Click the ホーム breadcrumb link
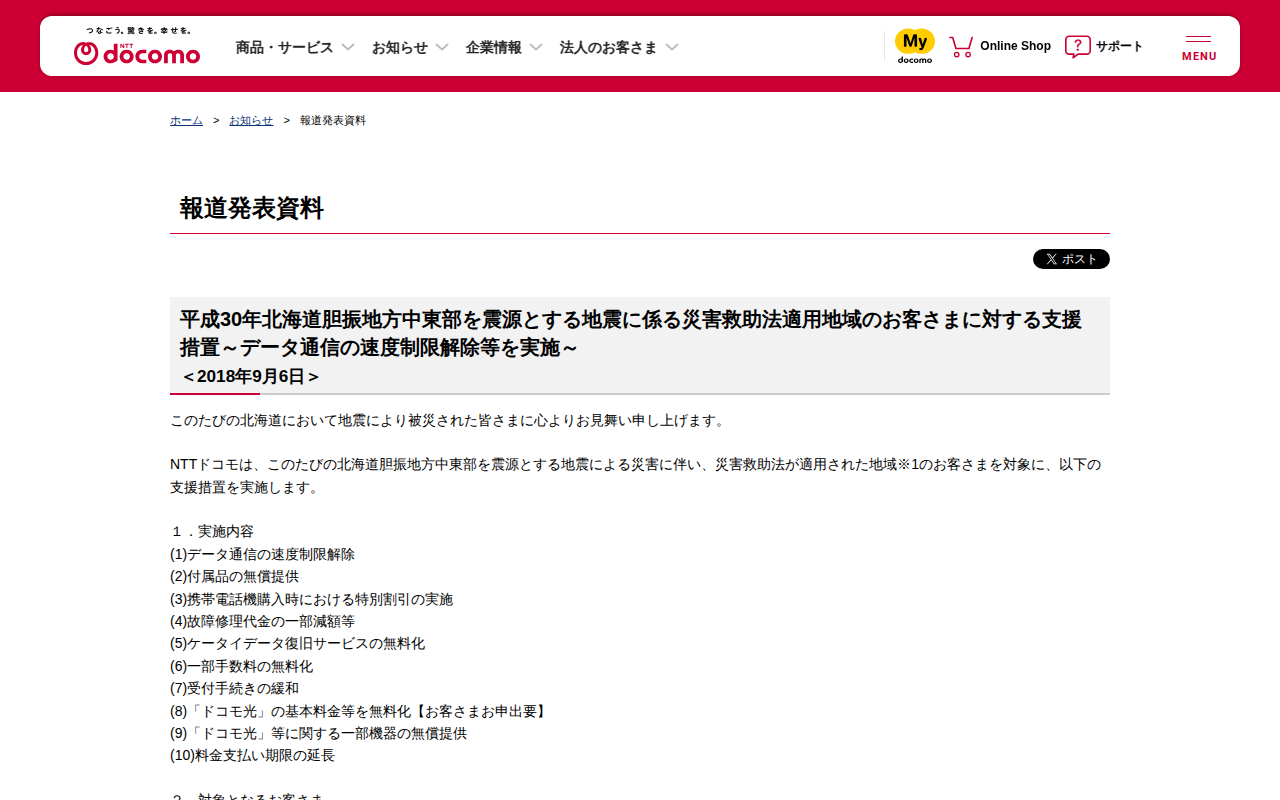The image size is (1280, 800). pos(186,120)
